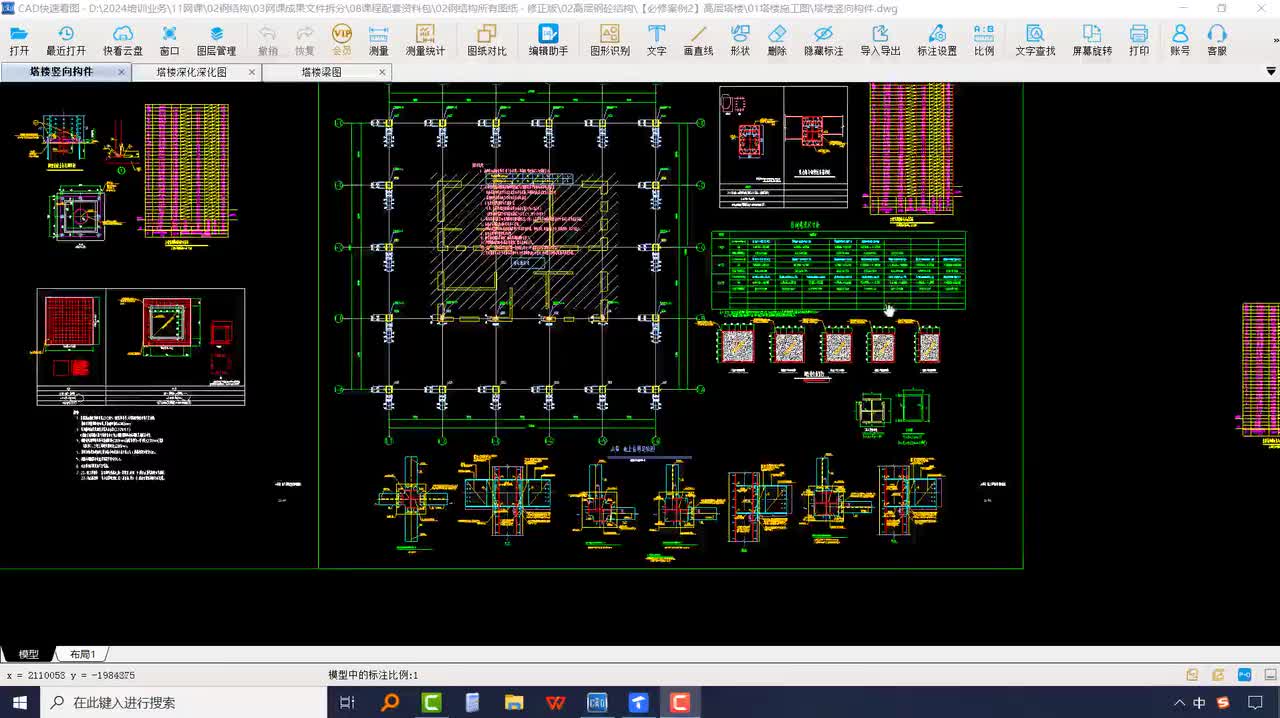
Task: Select the 测量 measure tool
Action: (379, 40)
